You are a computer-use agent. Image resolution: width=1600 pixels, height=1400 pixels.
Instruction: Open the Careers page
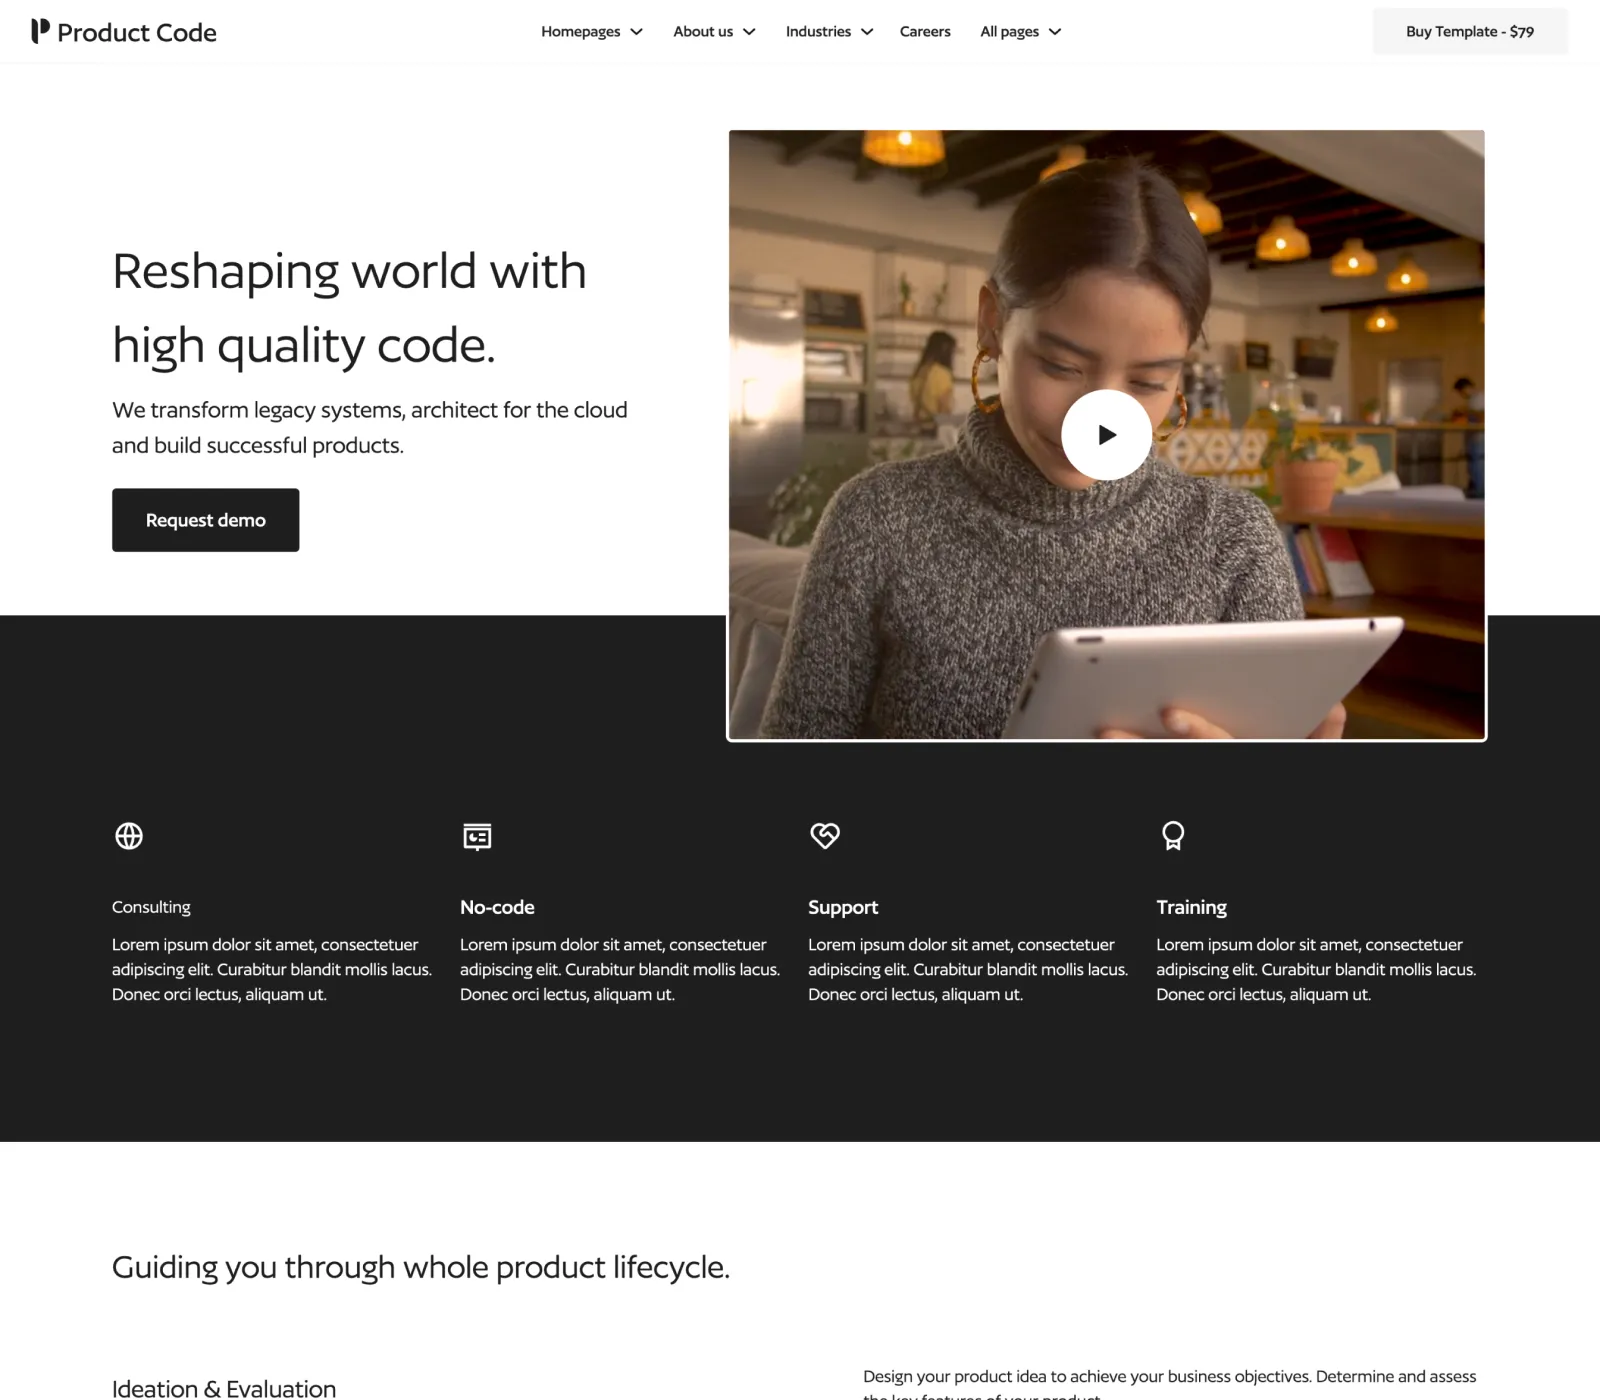point(925,32)
